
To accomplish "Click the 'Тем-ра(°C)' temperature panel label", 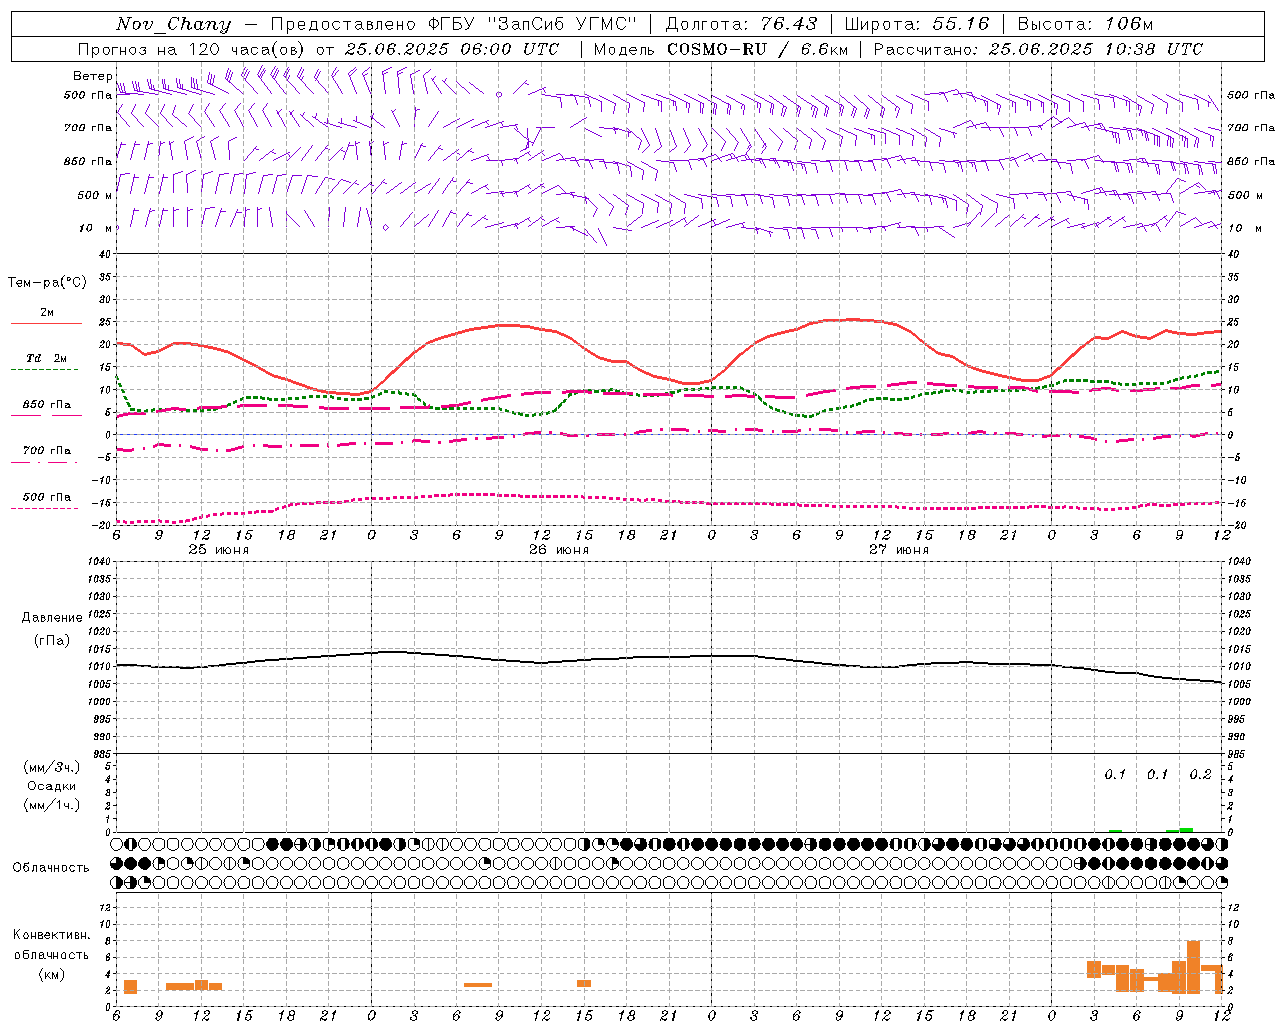I will [47, 283].
